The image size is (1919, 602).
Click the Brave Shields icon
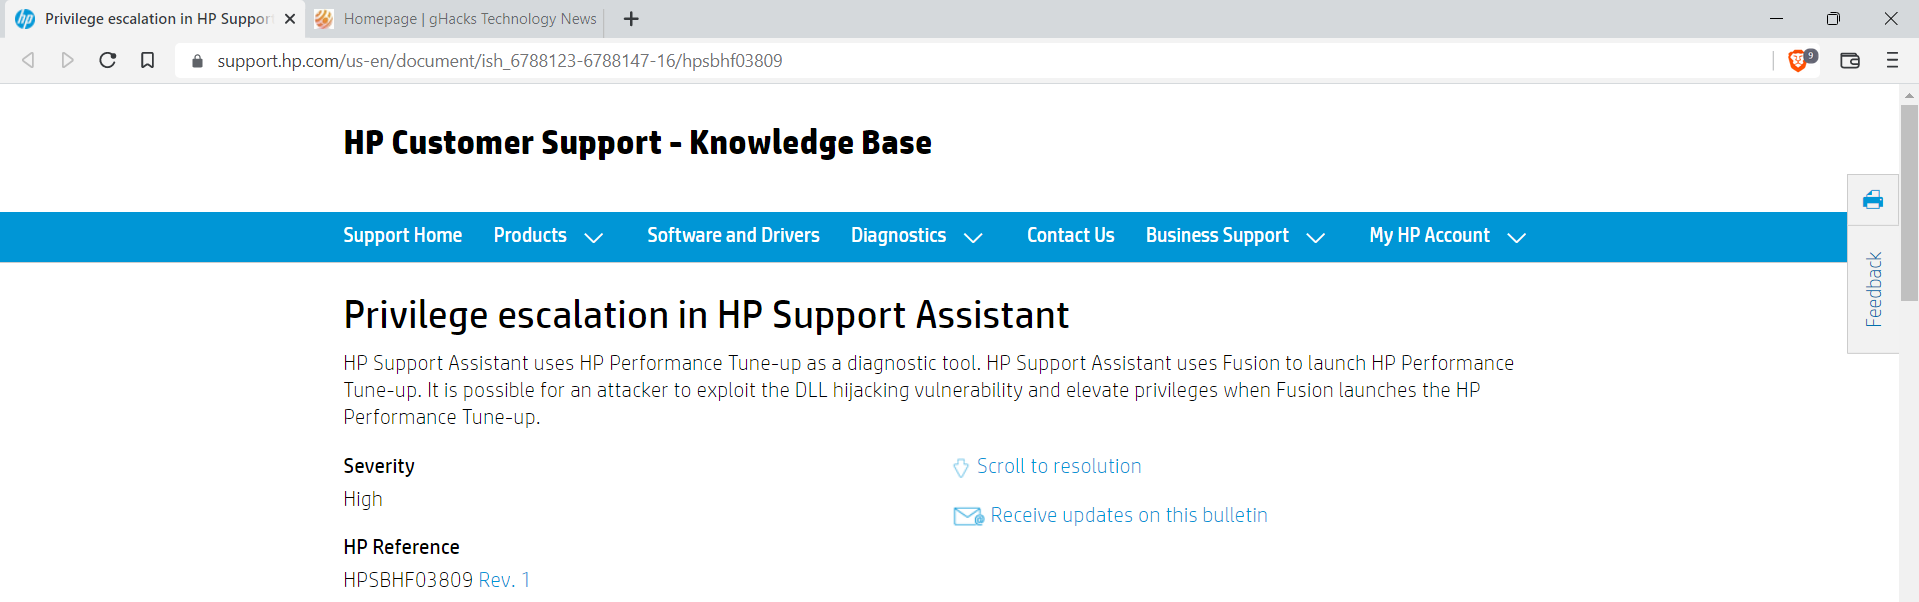tap(1799, 61)
